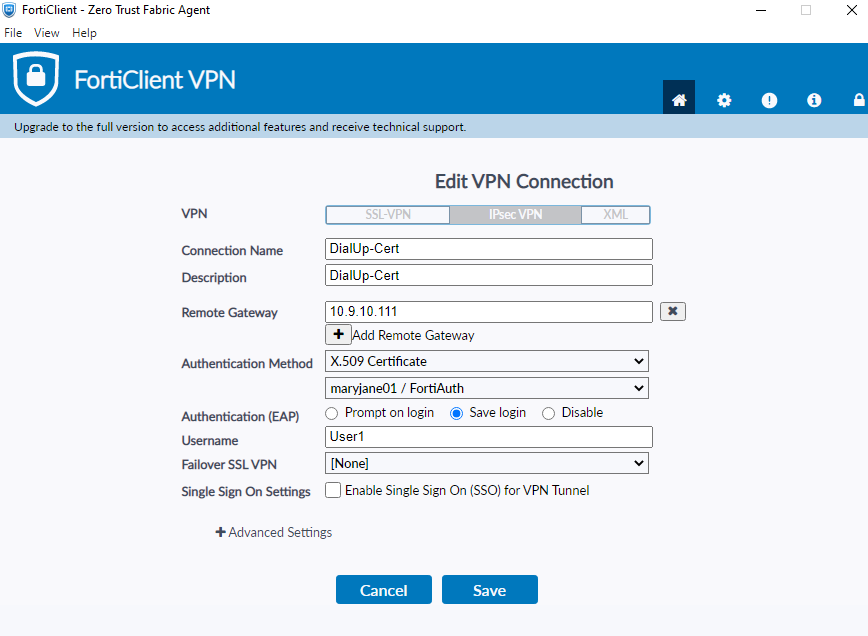Enable Single Sign On for VPN Tunnel
Image resolution: width=868 pixels, height=636 pixels.
point(333,490)
